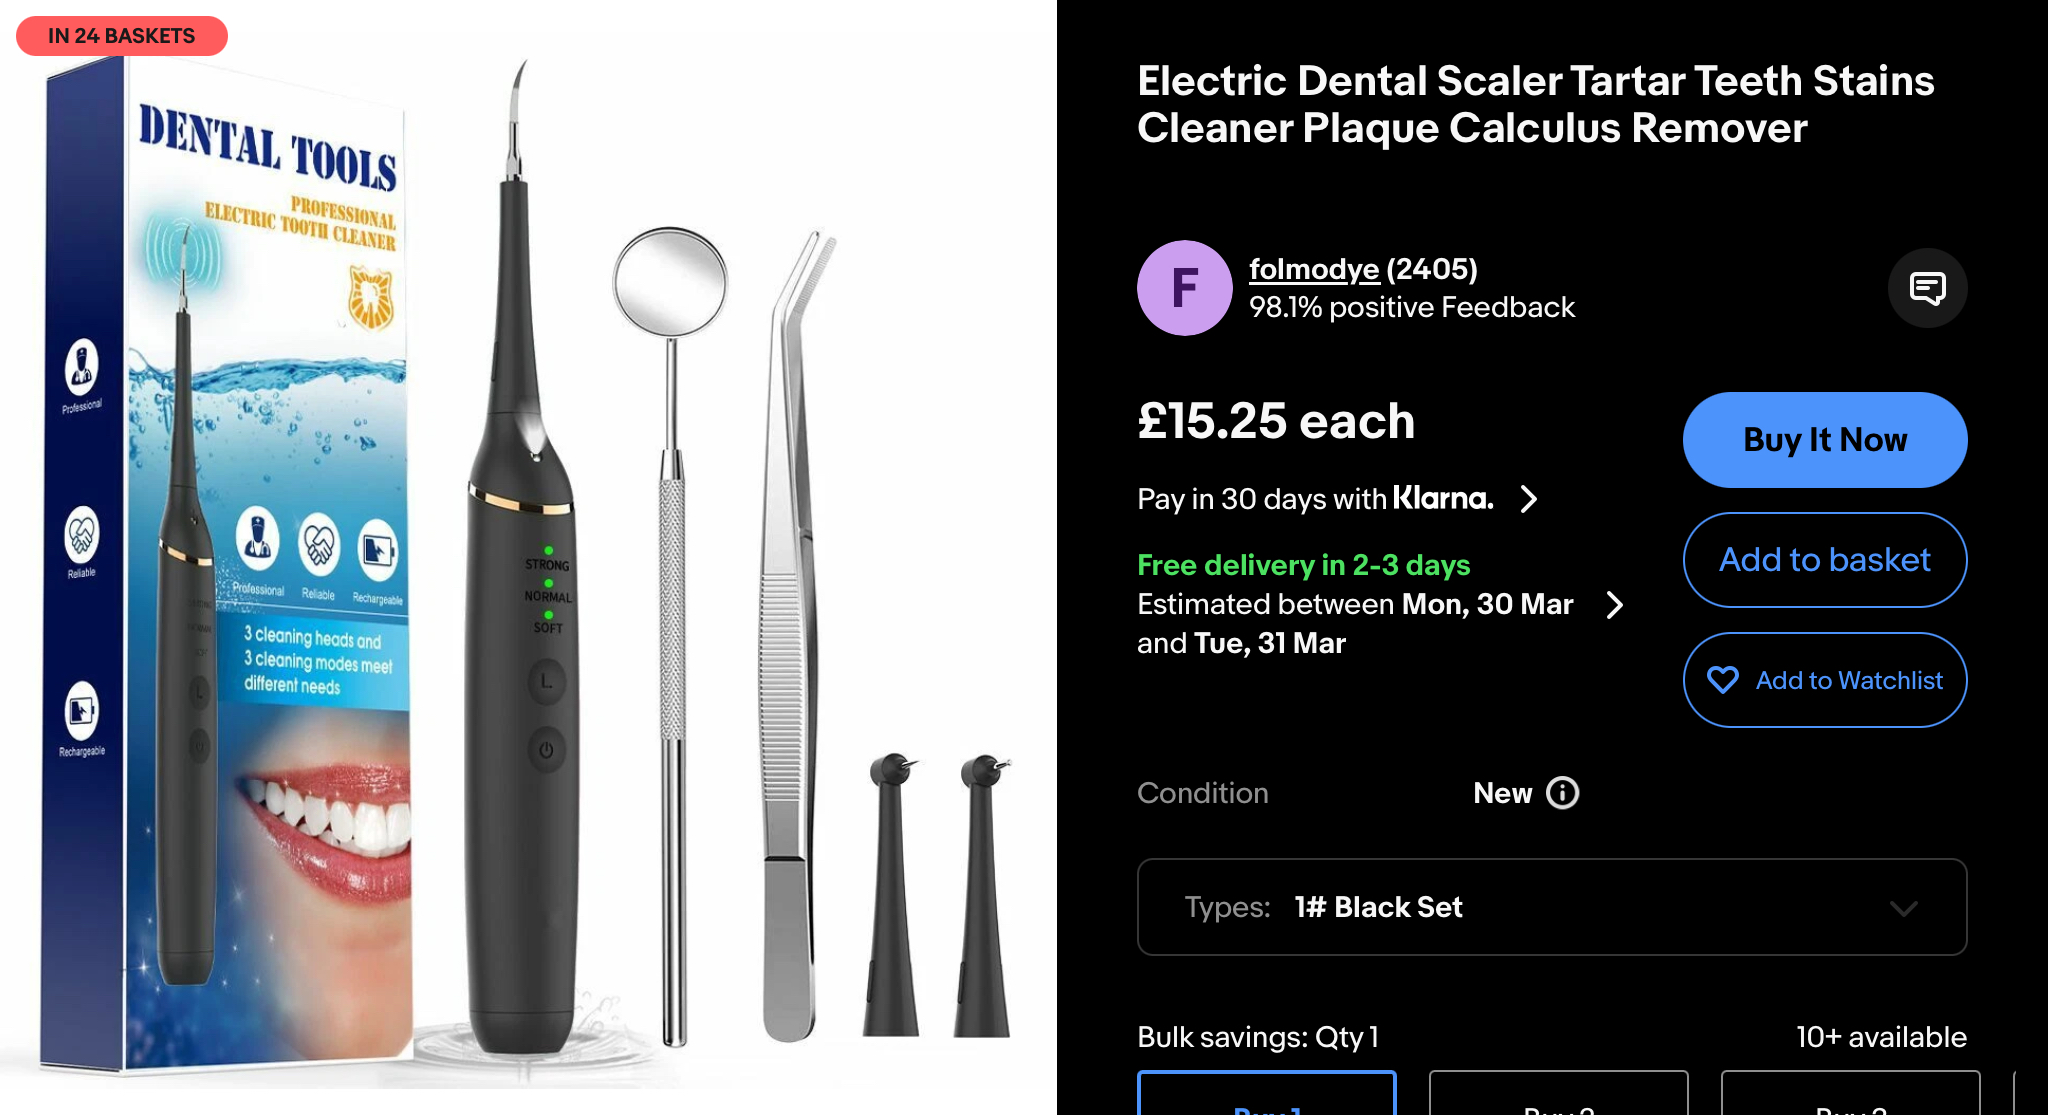Select the third bulk savings Buy 3 option

(1851, 1093)
